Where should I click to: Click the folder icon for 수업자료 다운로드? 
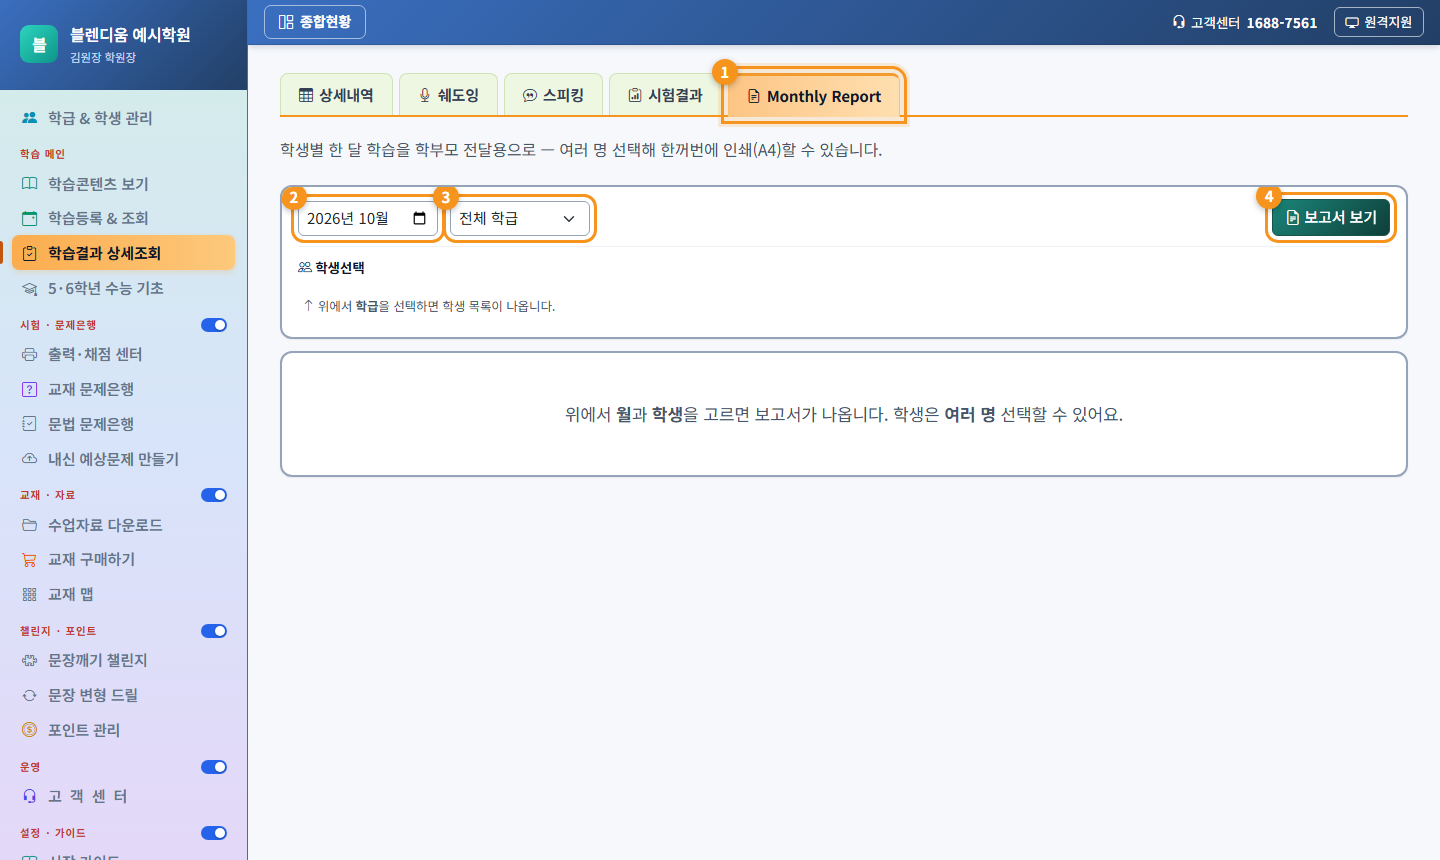click(30, 525)
